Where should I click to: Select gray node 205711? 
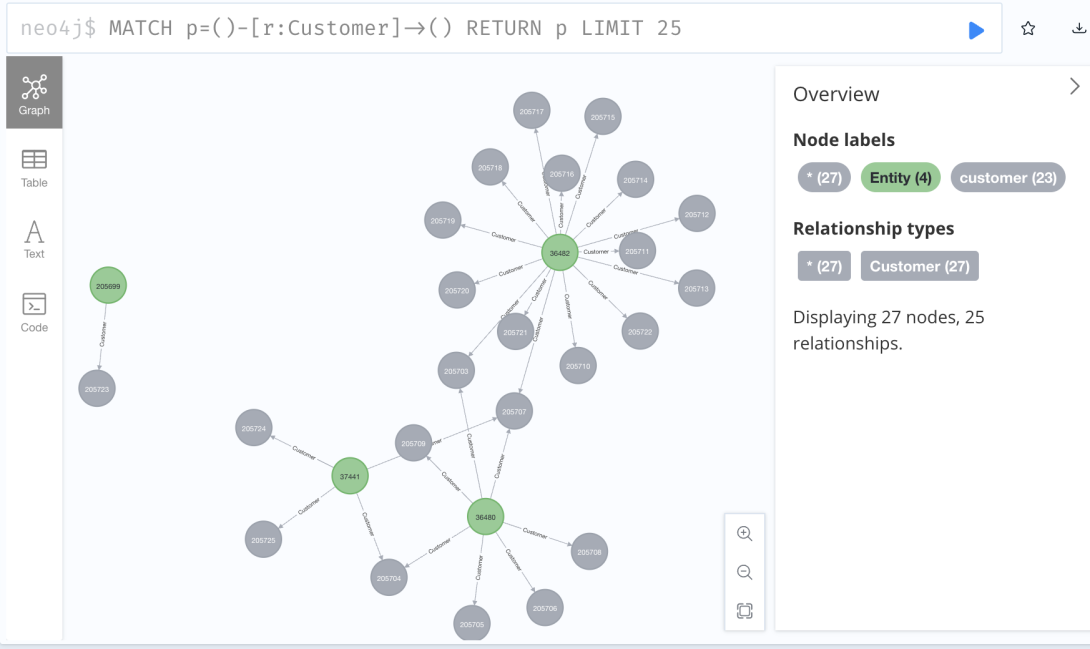click(x=637, y=251)
